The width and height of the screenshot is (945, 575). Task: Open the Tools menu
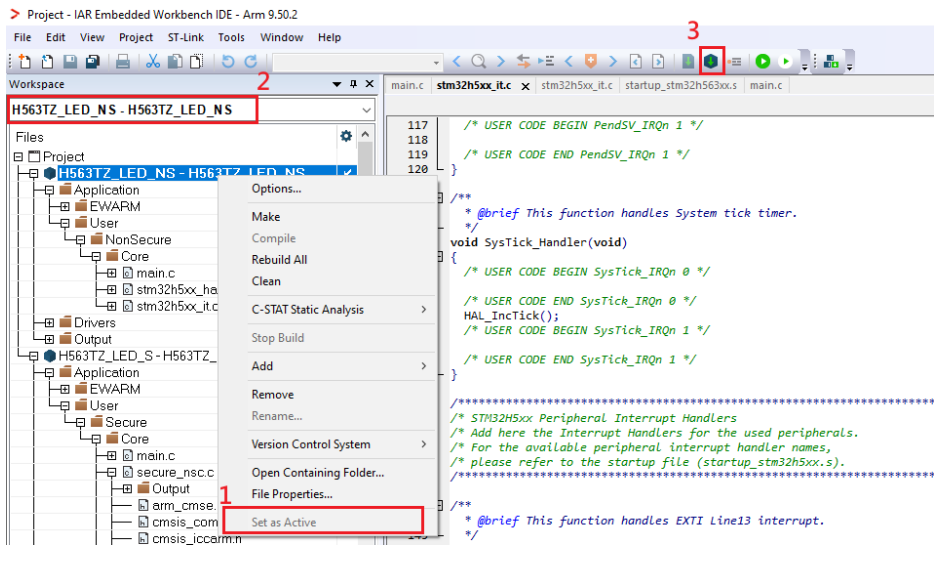coord(231,37)
